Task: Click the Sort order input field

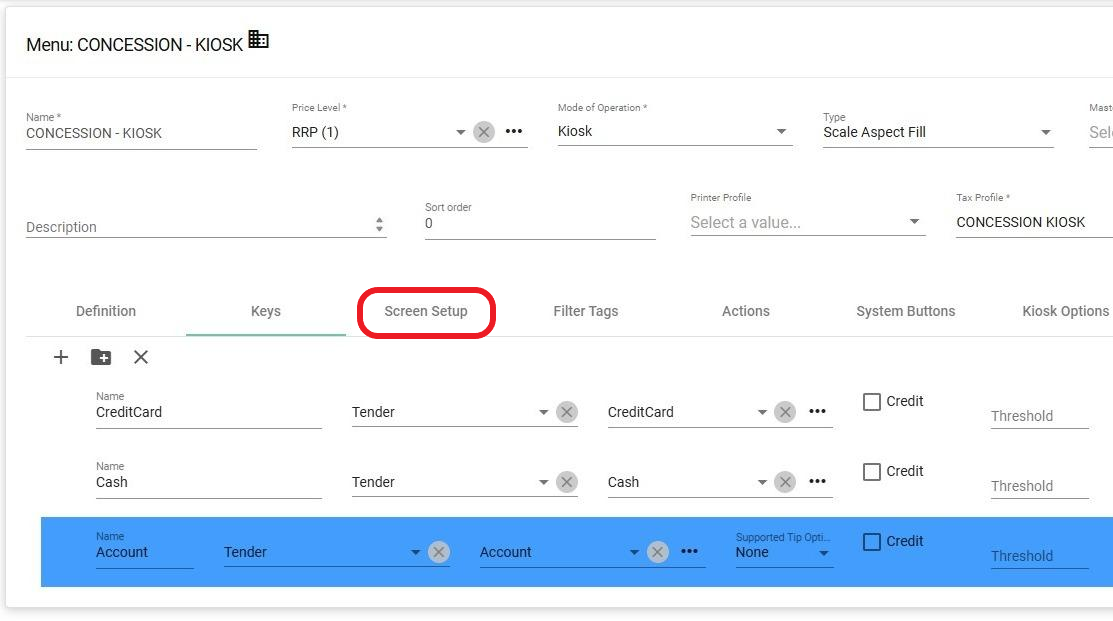Action: pyautogui.click(x=540, y=224)
